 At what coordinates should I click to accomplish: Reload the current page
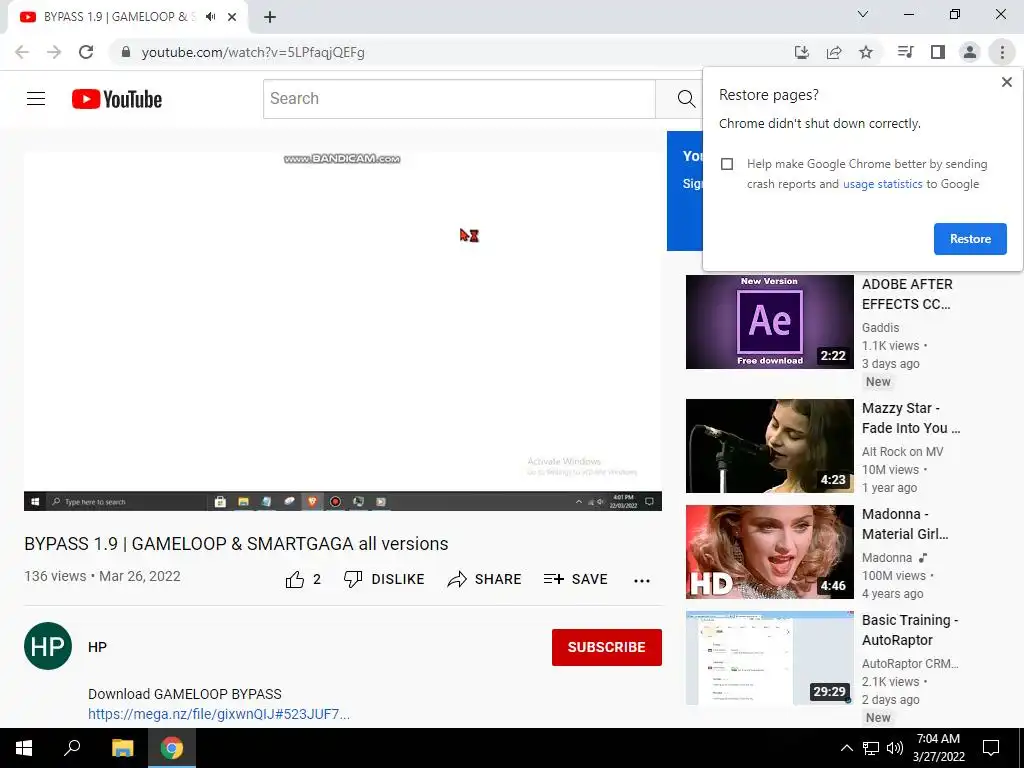click(86, 52)
